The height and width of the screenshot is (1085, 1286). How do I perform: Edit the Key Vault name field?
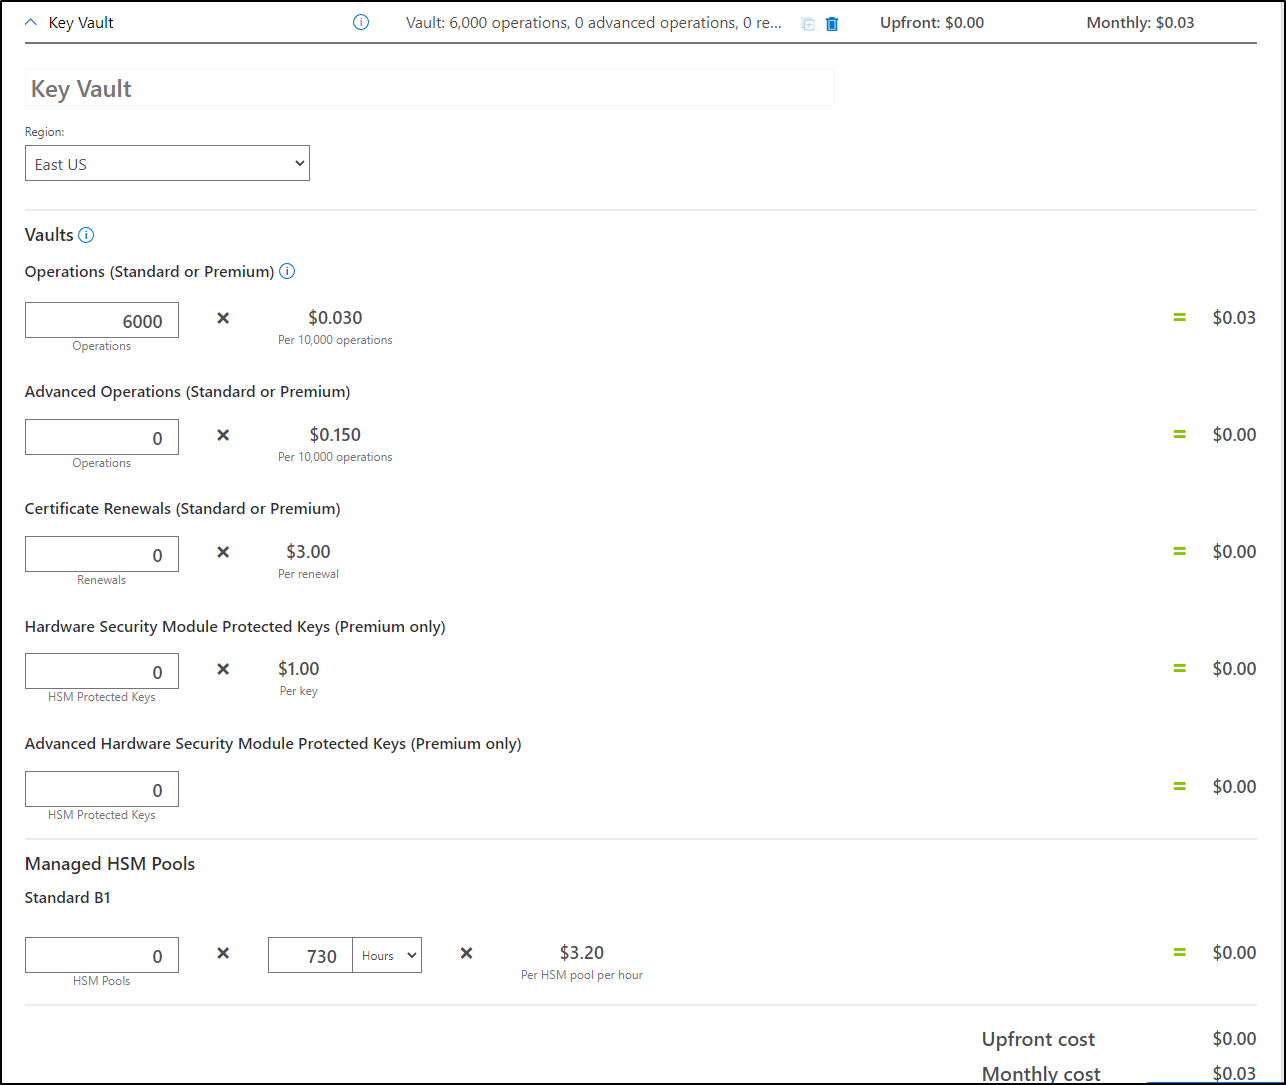pos(430,88)
